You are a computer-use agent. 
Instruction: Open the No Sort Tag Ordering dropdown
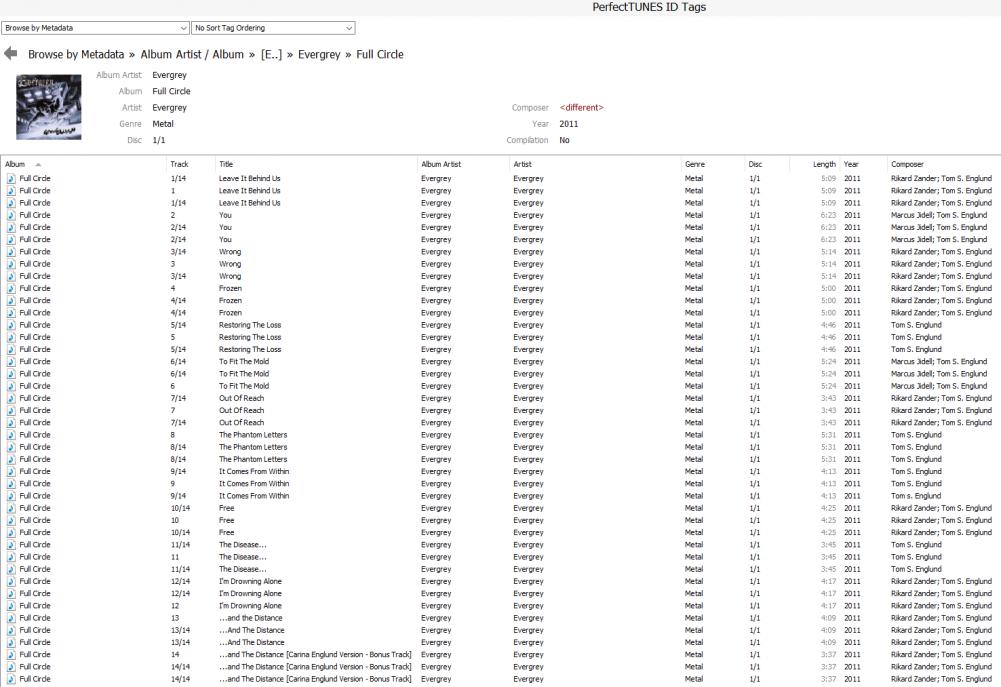(x=273, y=28)
